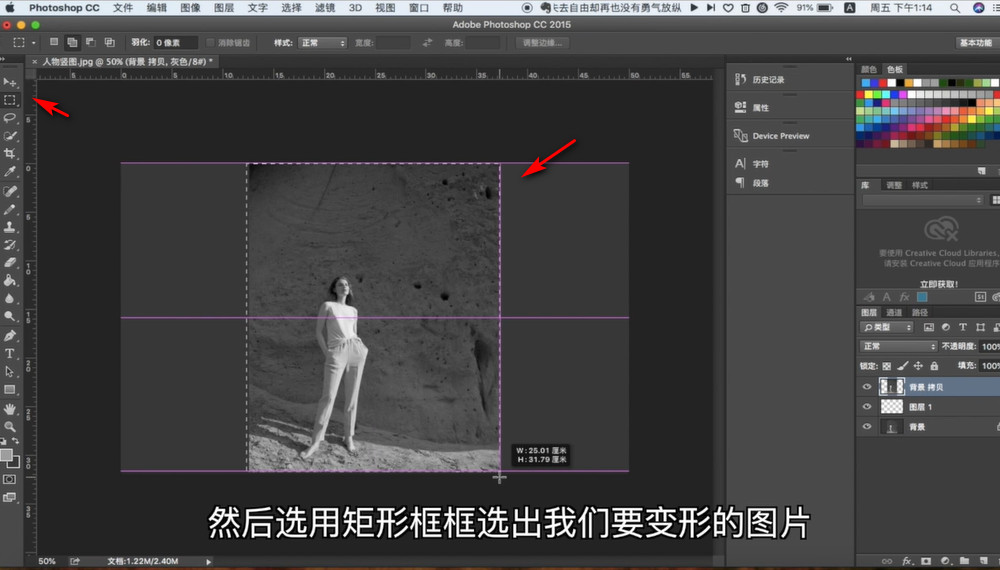Screen dimensions: 1000x570
Task: Click Add layer style fx icon at Layers bottom
Action: [906, 561]
